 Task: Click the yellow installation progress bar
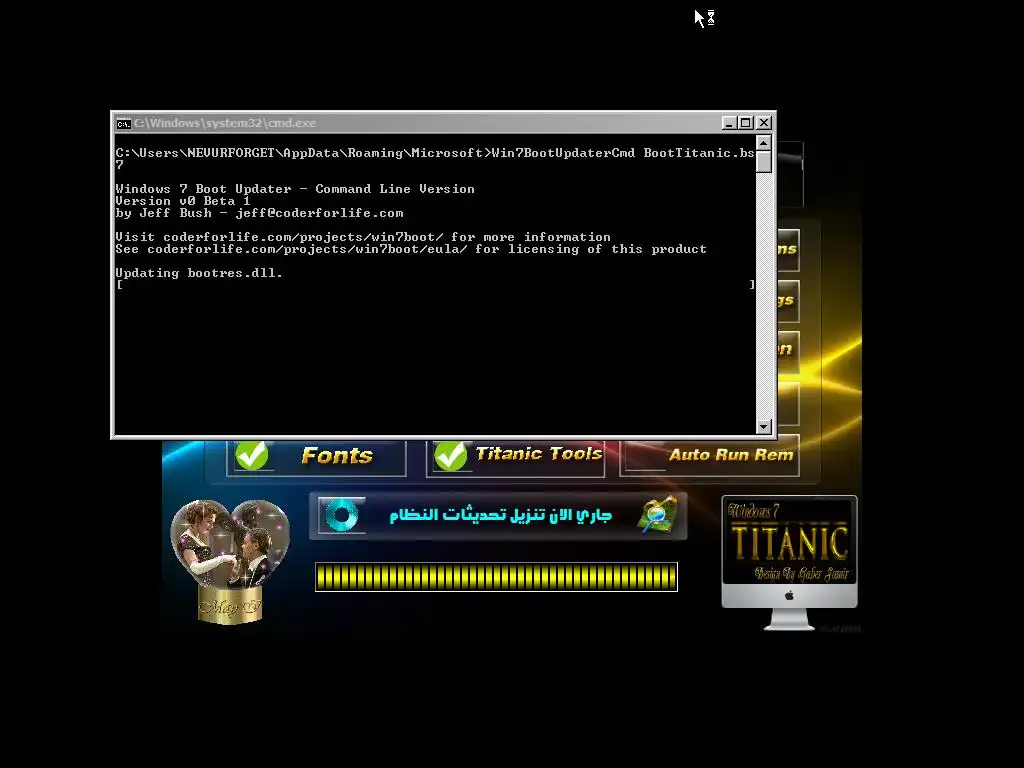tap(496, 577)
